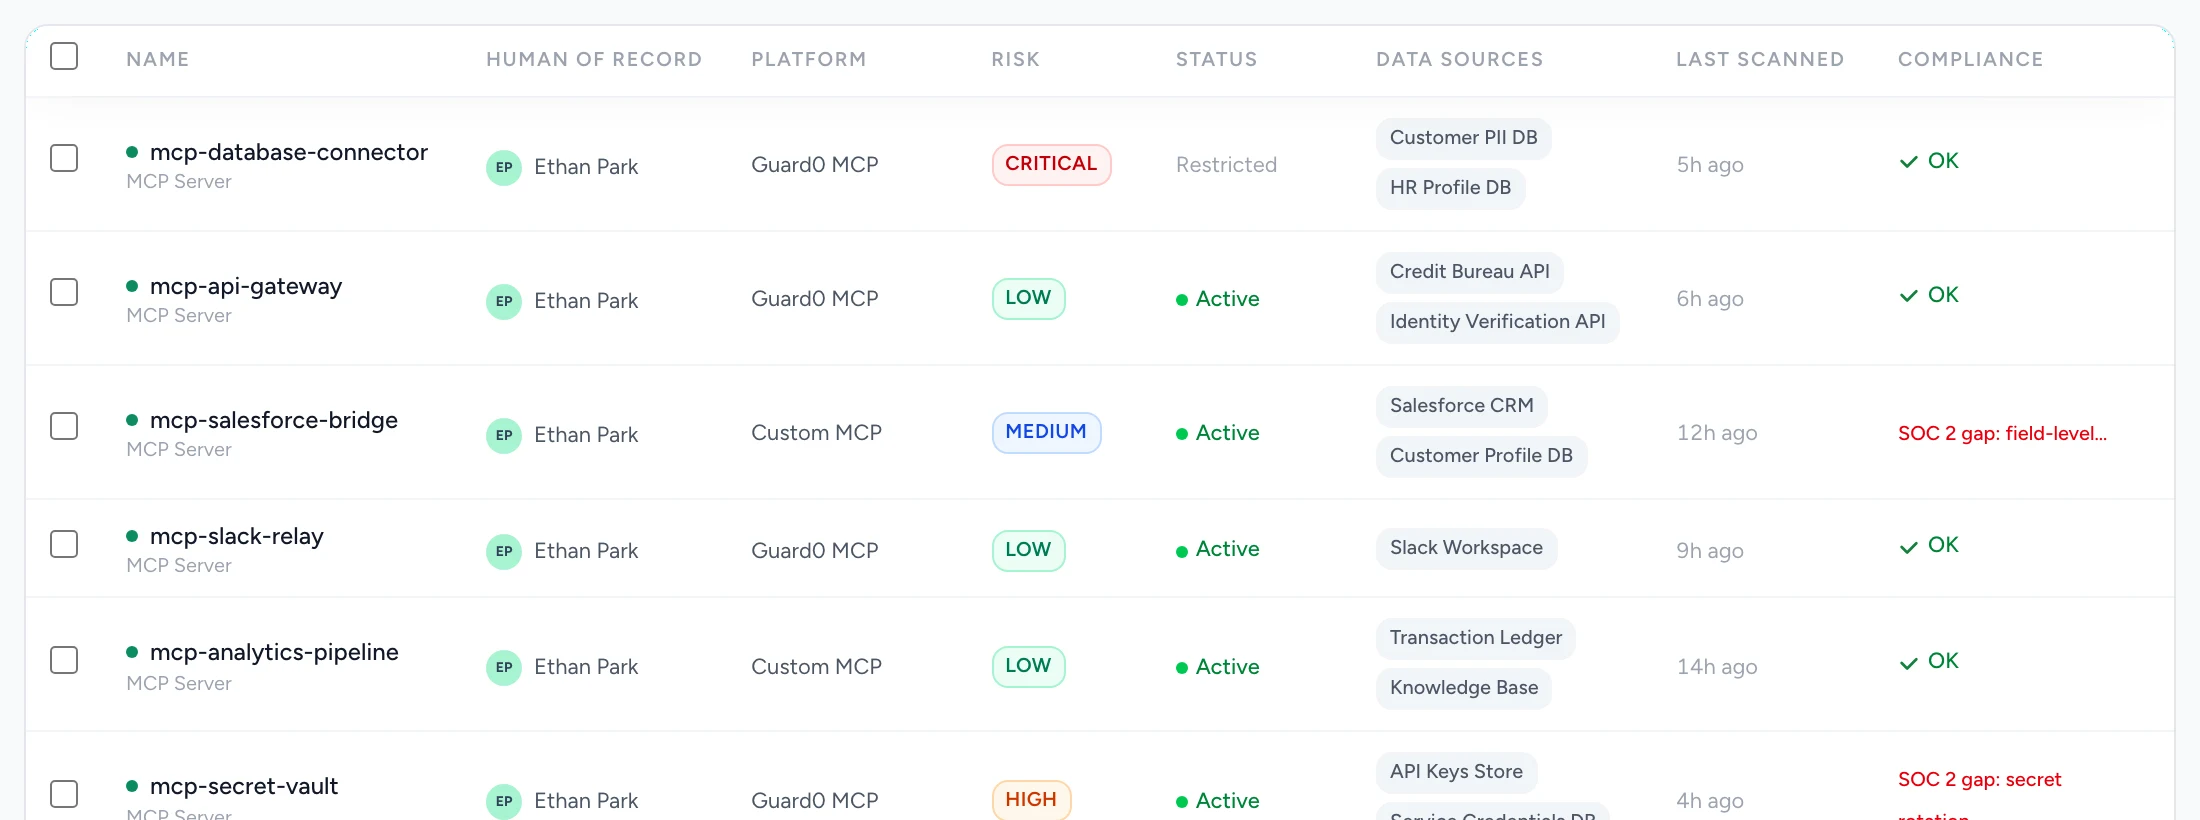Toggle the select-all checkbox in the header
The height and width of the screenshot is (820, 2200).
tap(64, 56)
